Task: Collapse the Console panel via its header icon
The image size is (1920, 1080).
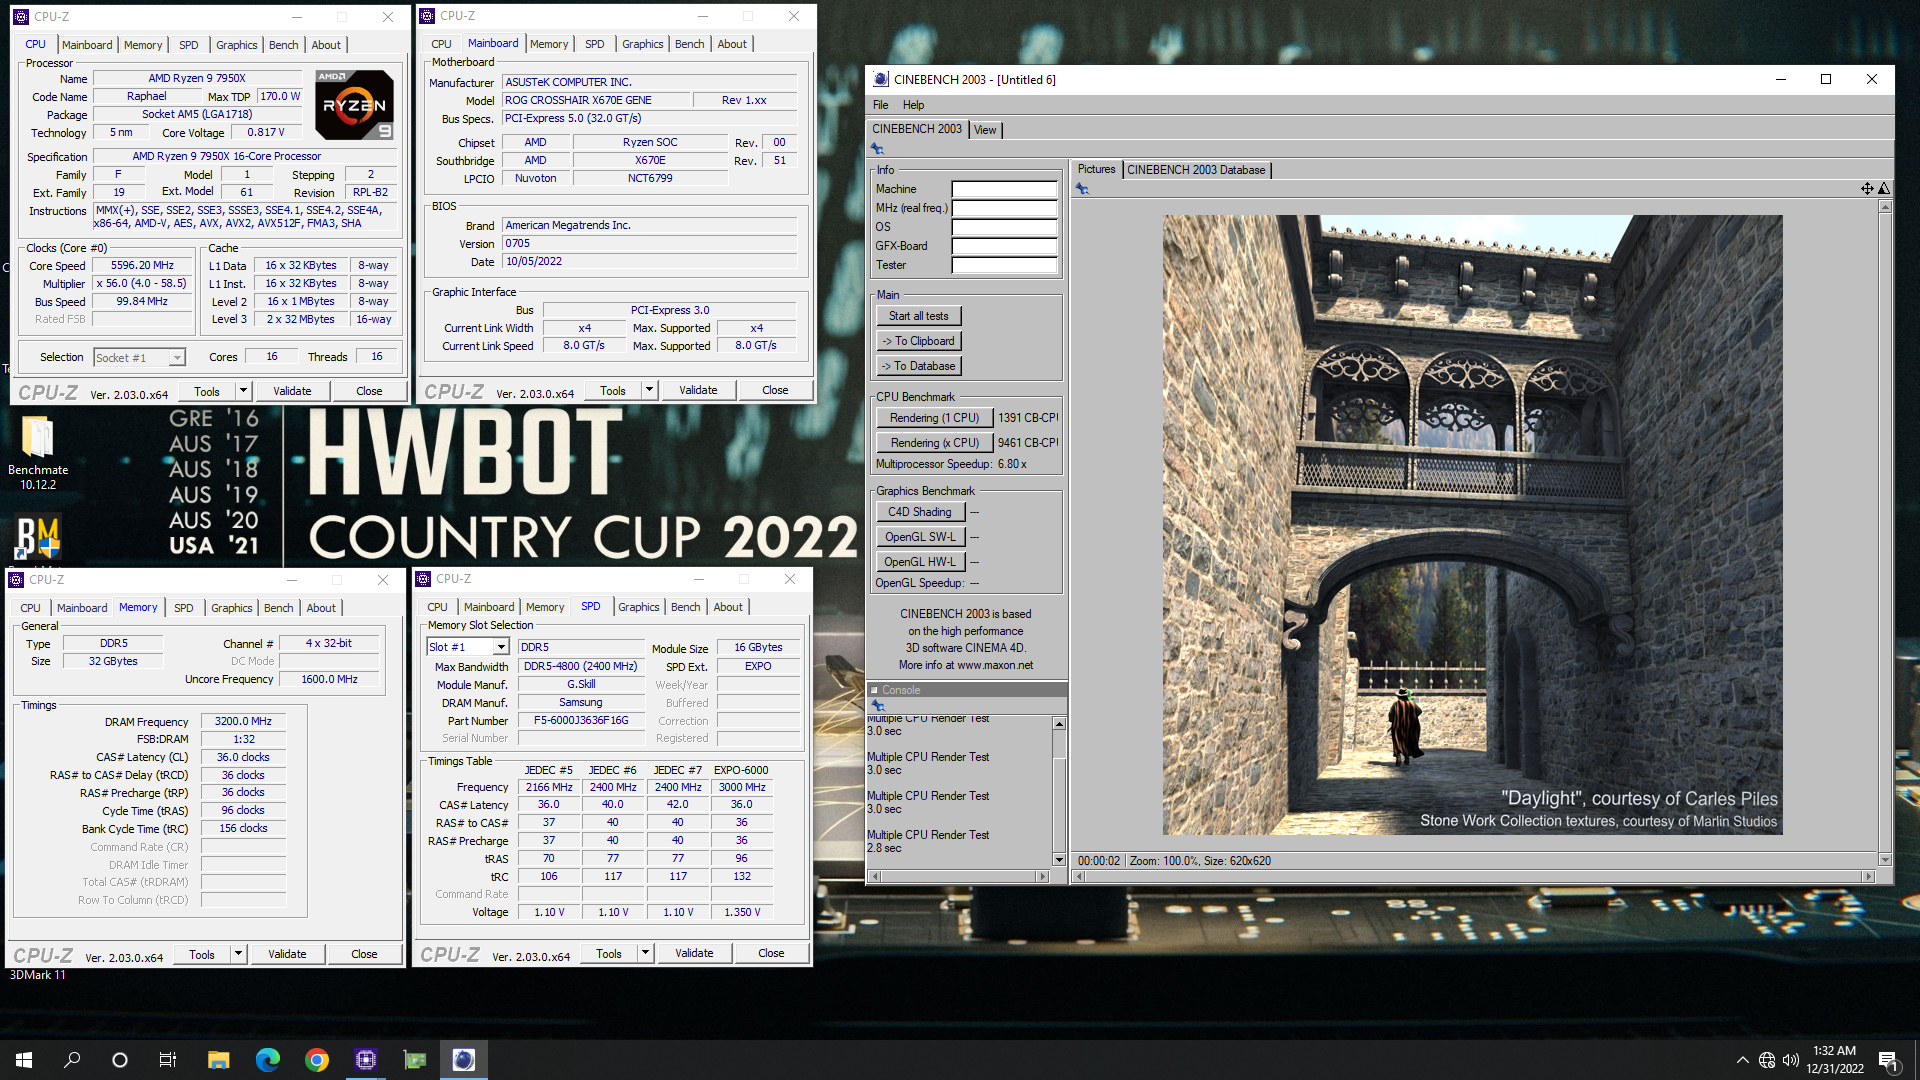Action: [x=874, y=690]
